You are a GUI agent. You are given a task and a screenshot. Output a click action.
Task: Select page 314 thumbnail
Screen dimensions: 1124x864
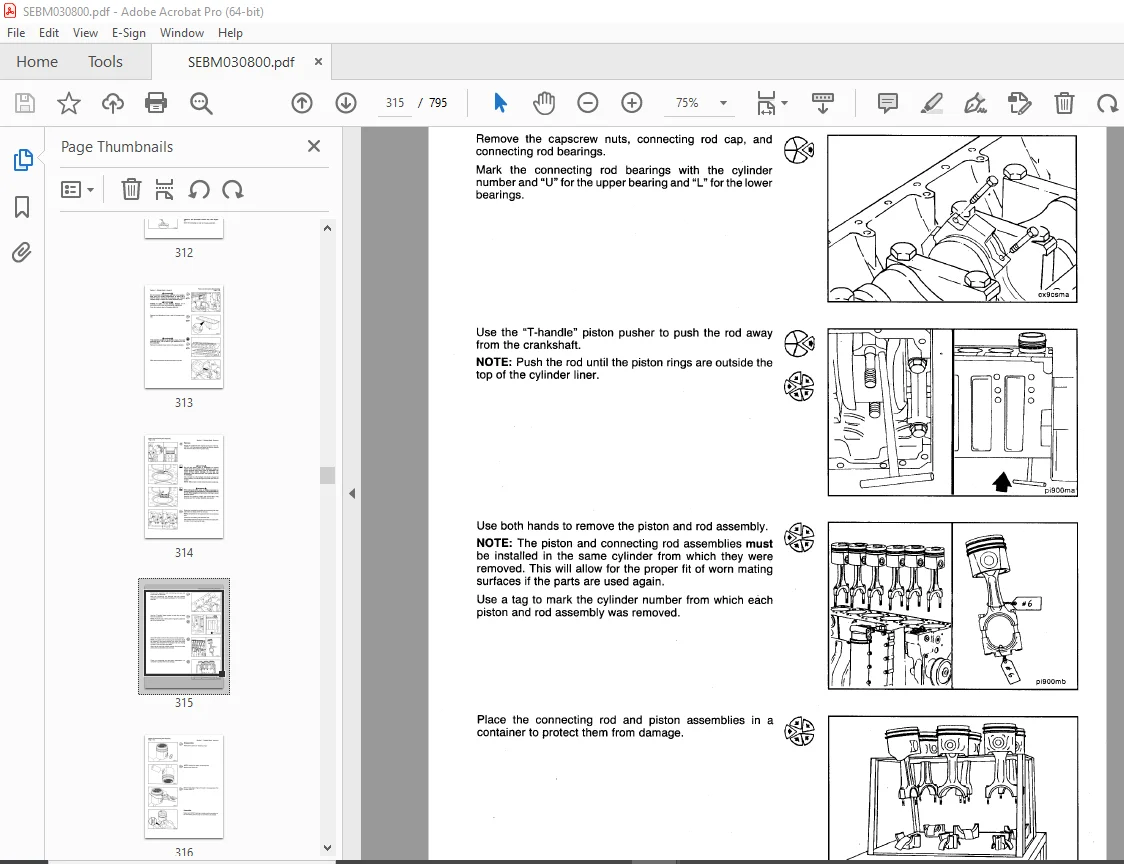tap(184, 487)
